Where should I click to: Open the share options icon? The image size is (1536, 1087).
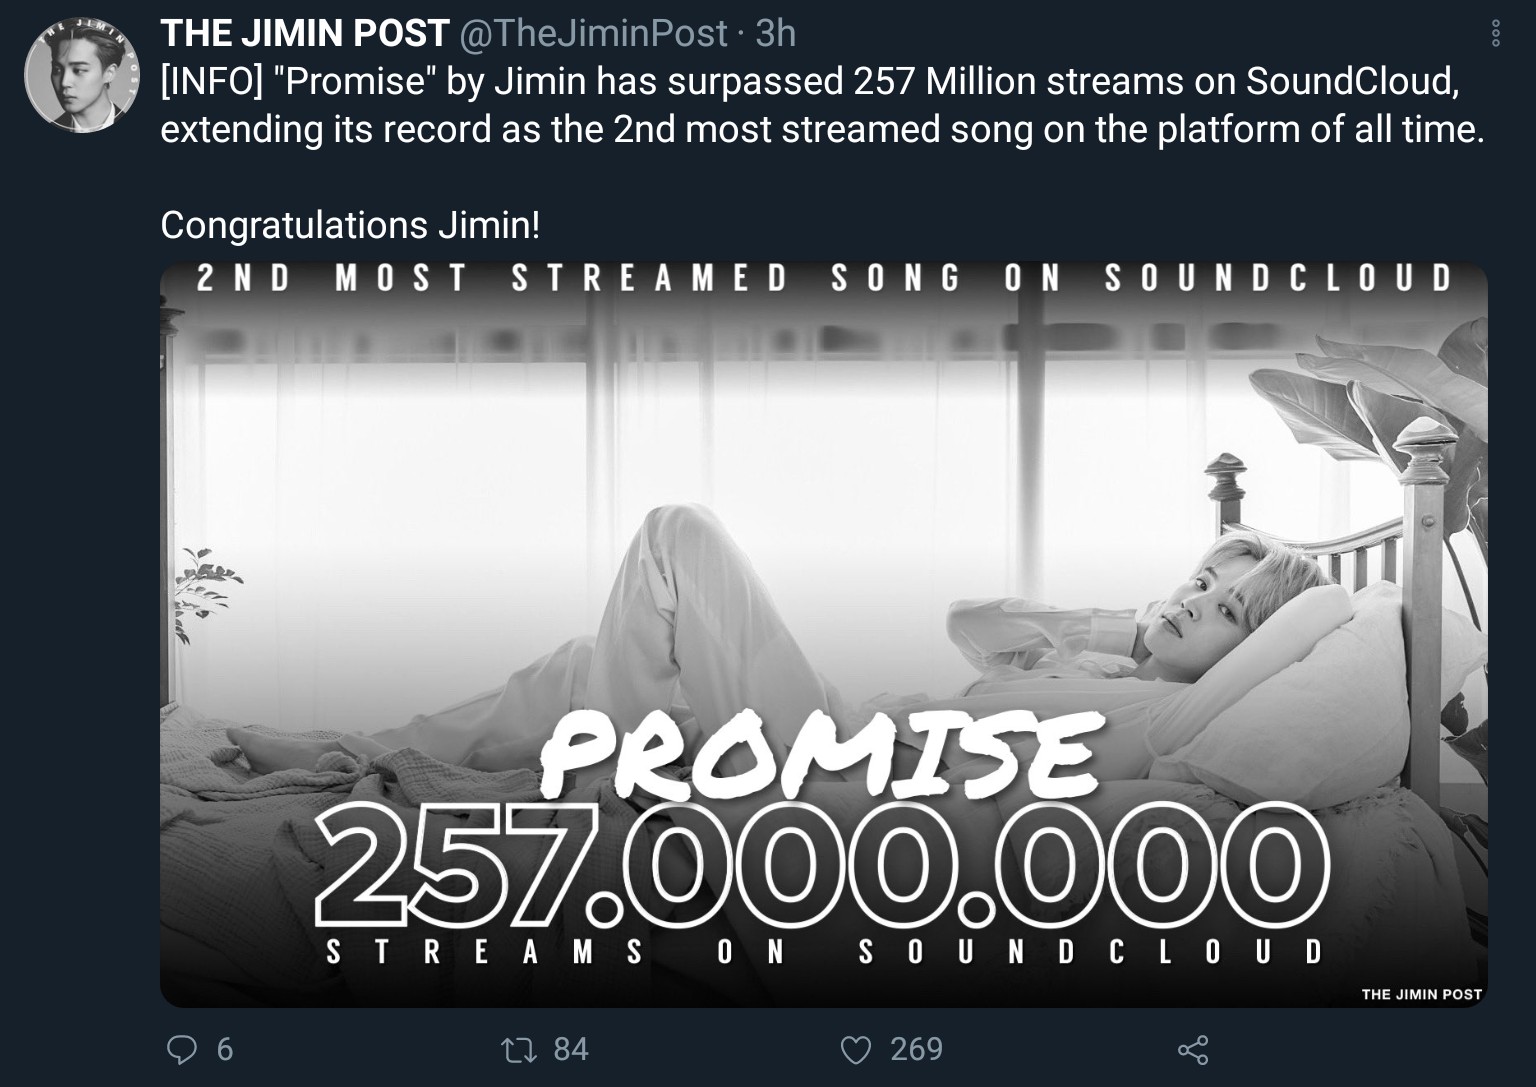1193,1049
